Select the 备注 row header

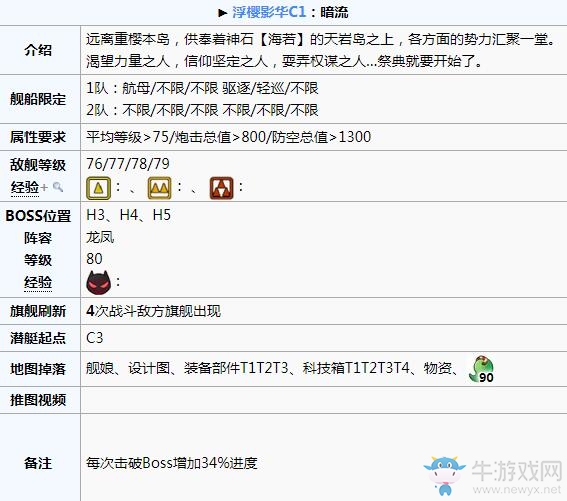coord(38,463)
